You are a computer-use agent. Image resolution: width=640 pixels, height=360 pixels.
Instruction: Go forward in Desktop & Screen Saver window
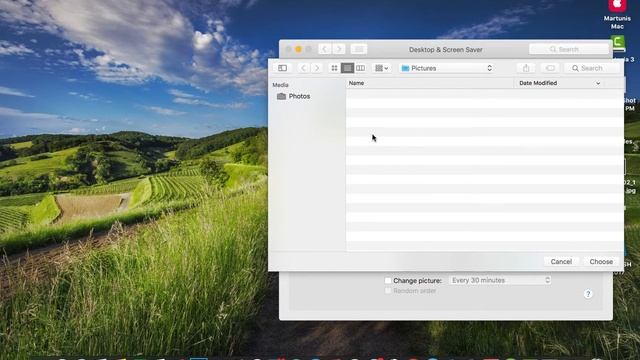[339, 49]
